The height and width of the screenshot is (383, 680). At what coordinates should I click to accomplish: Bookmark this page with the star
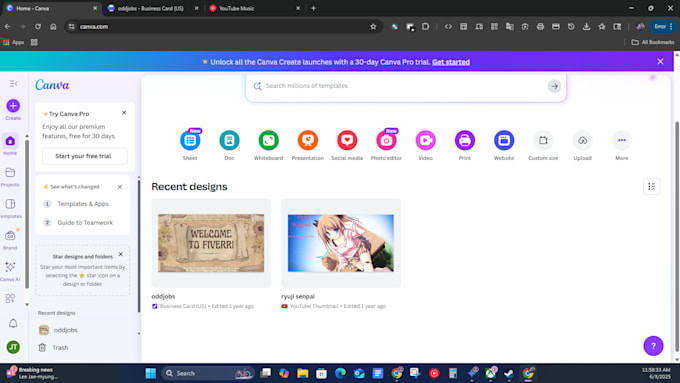373,26
